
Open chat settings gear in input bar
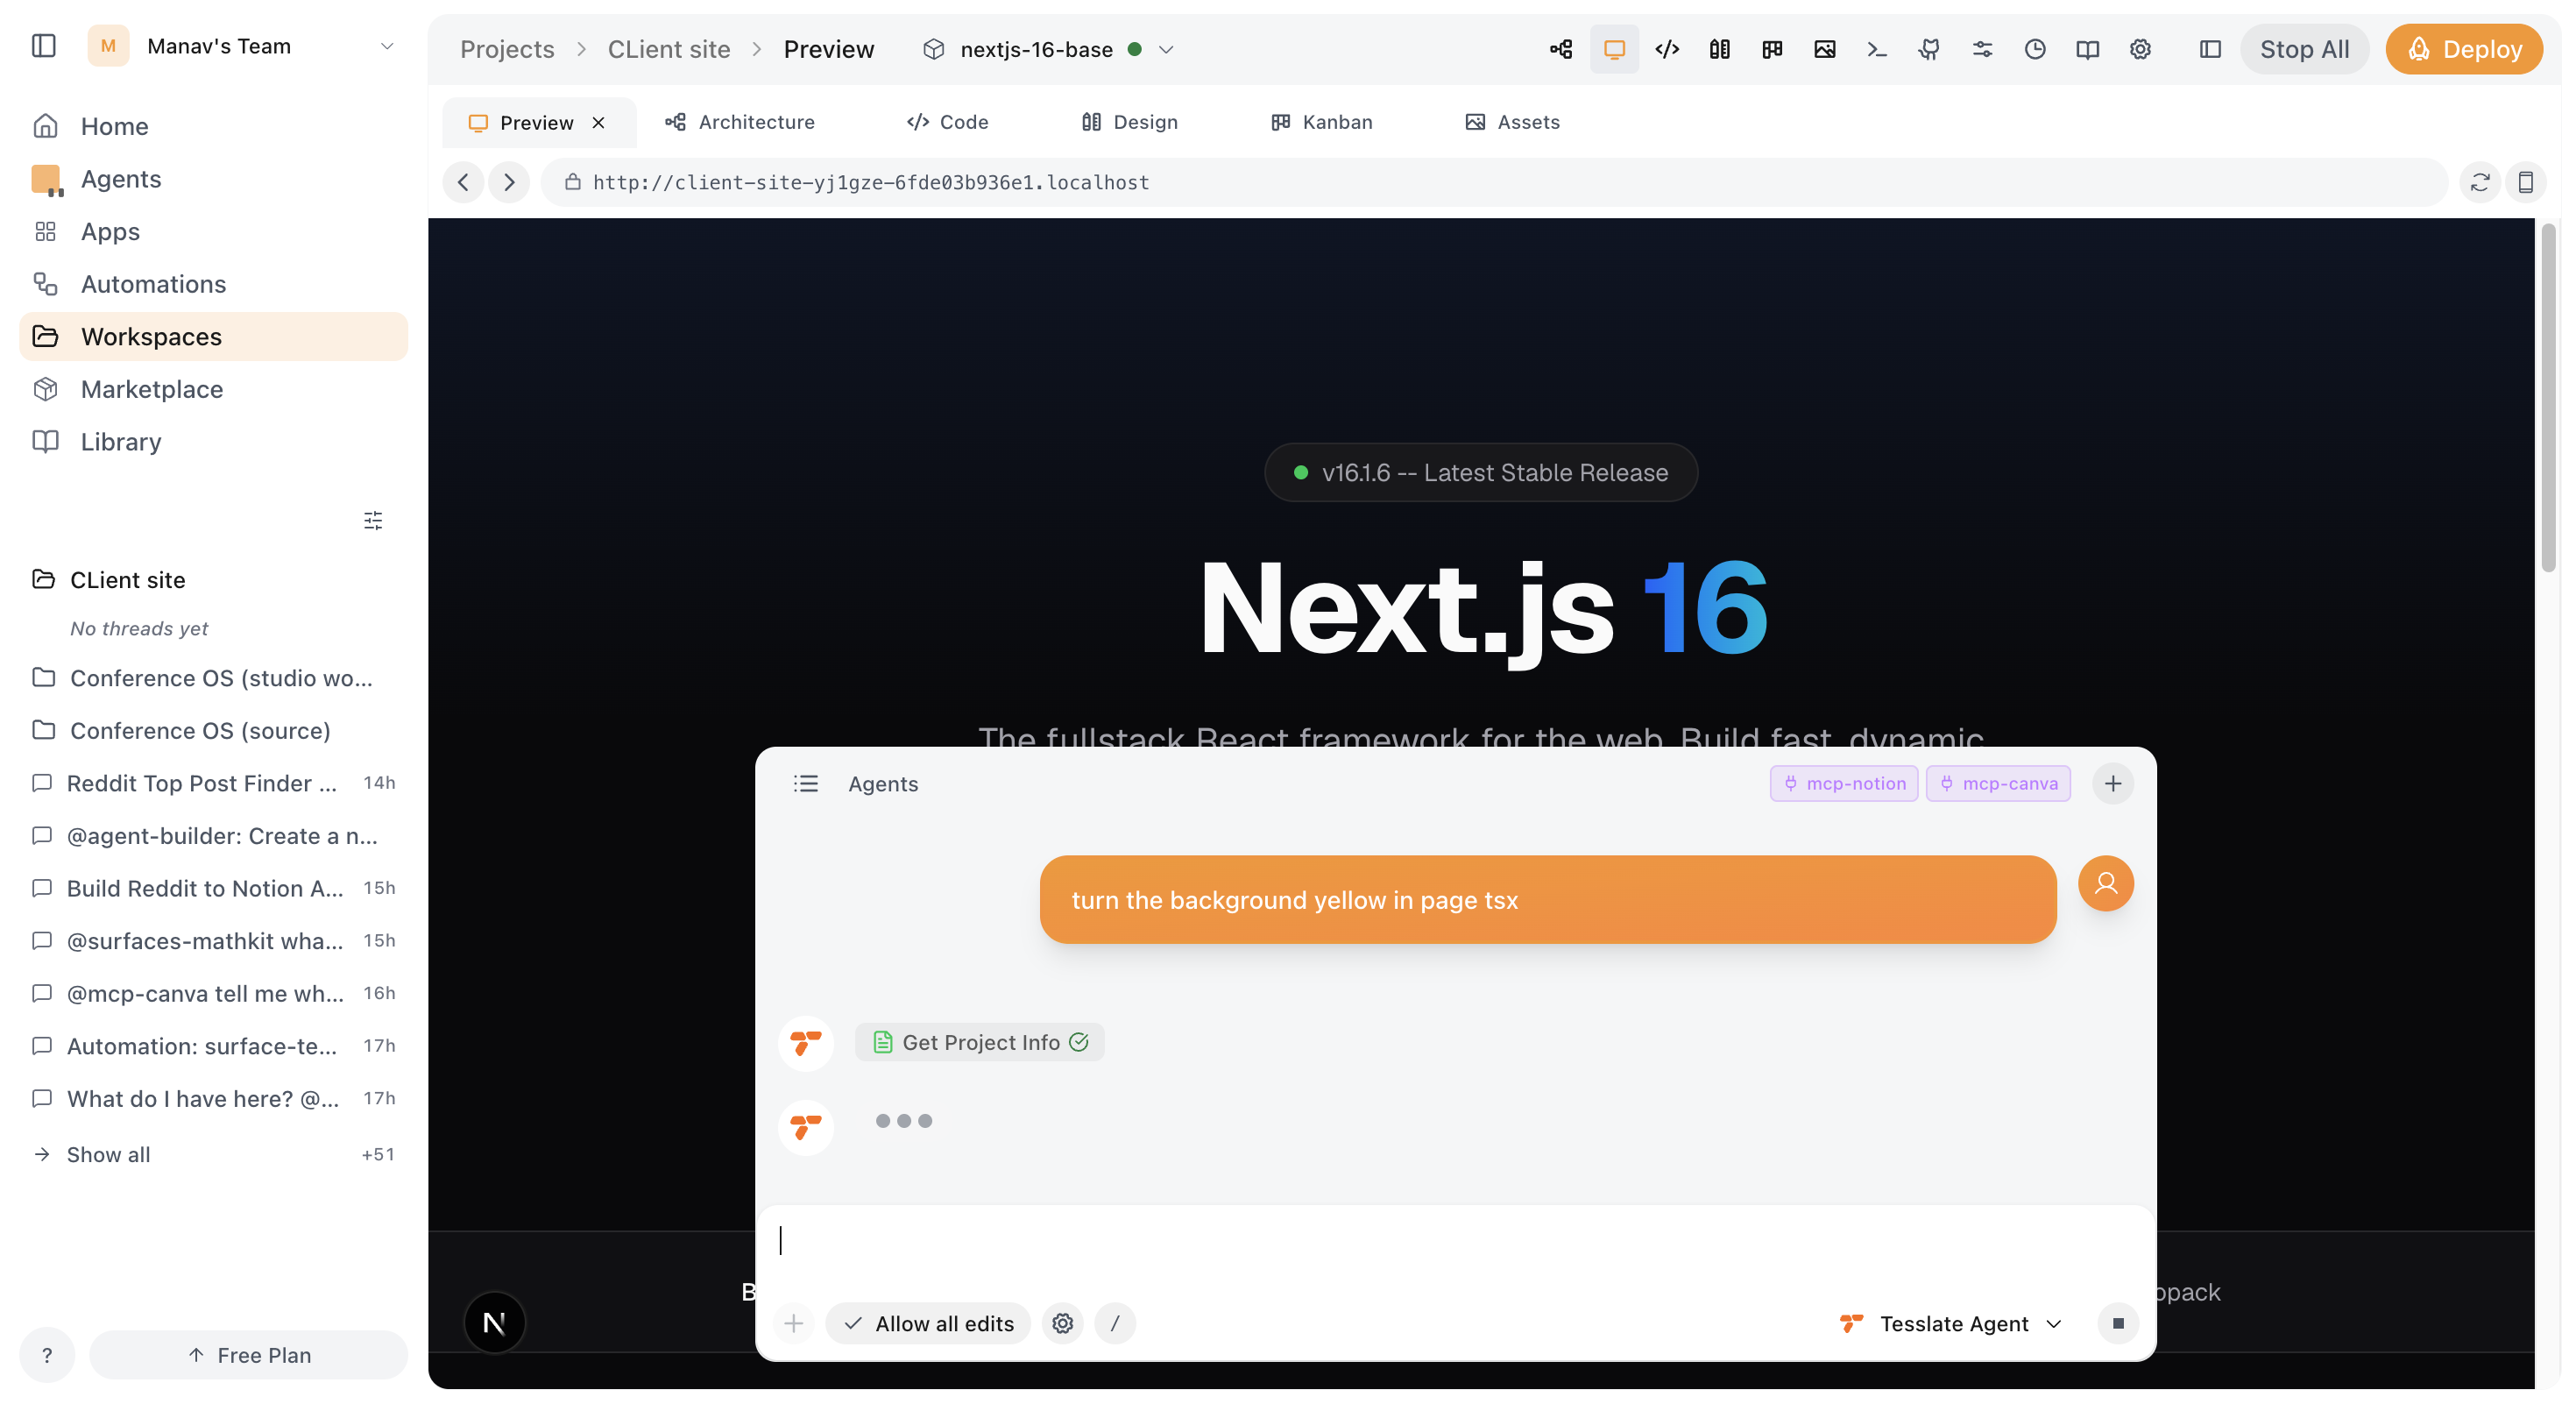(x=1062, y=1323)
